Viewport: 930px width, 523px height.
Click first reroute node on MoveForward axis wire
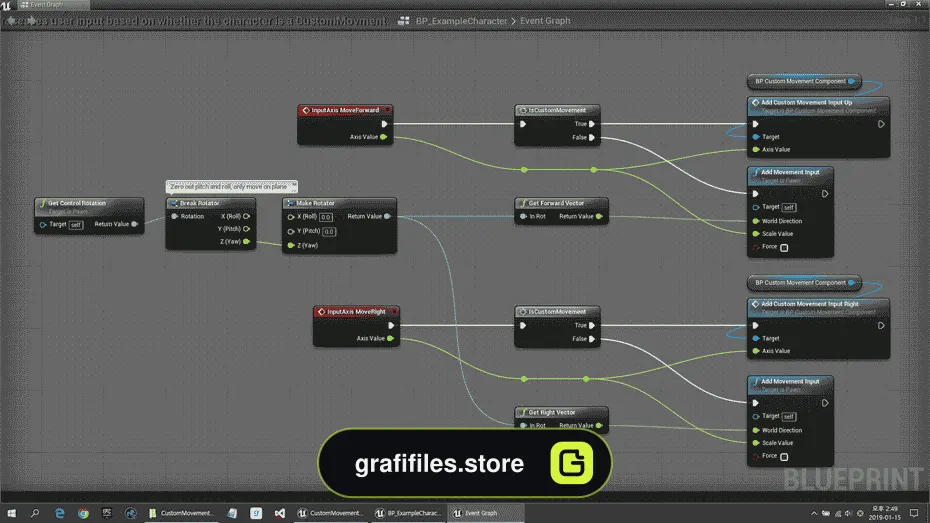click(524, 170)
